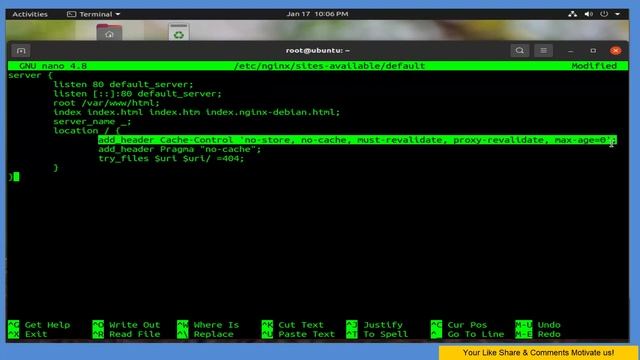Click the Home folder desktop icon
640x360 pixels.
pyautogui.click(x=109, y=32)
